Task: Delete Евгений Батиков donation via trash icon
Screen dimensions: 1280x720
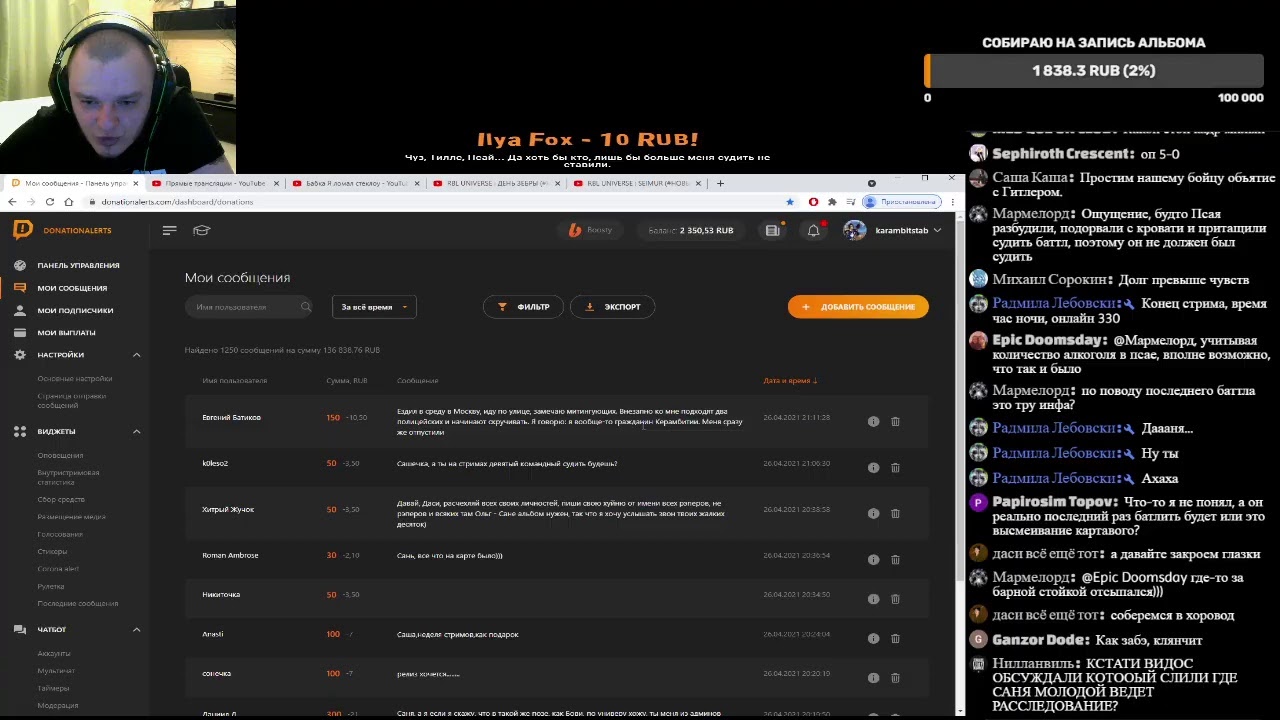Action: click(x=895, y=421)
